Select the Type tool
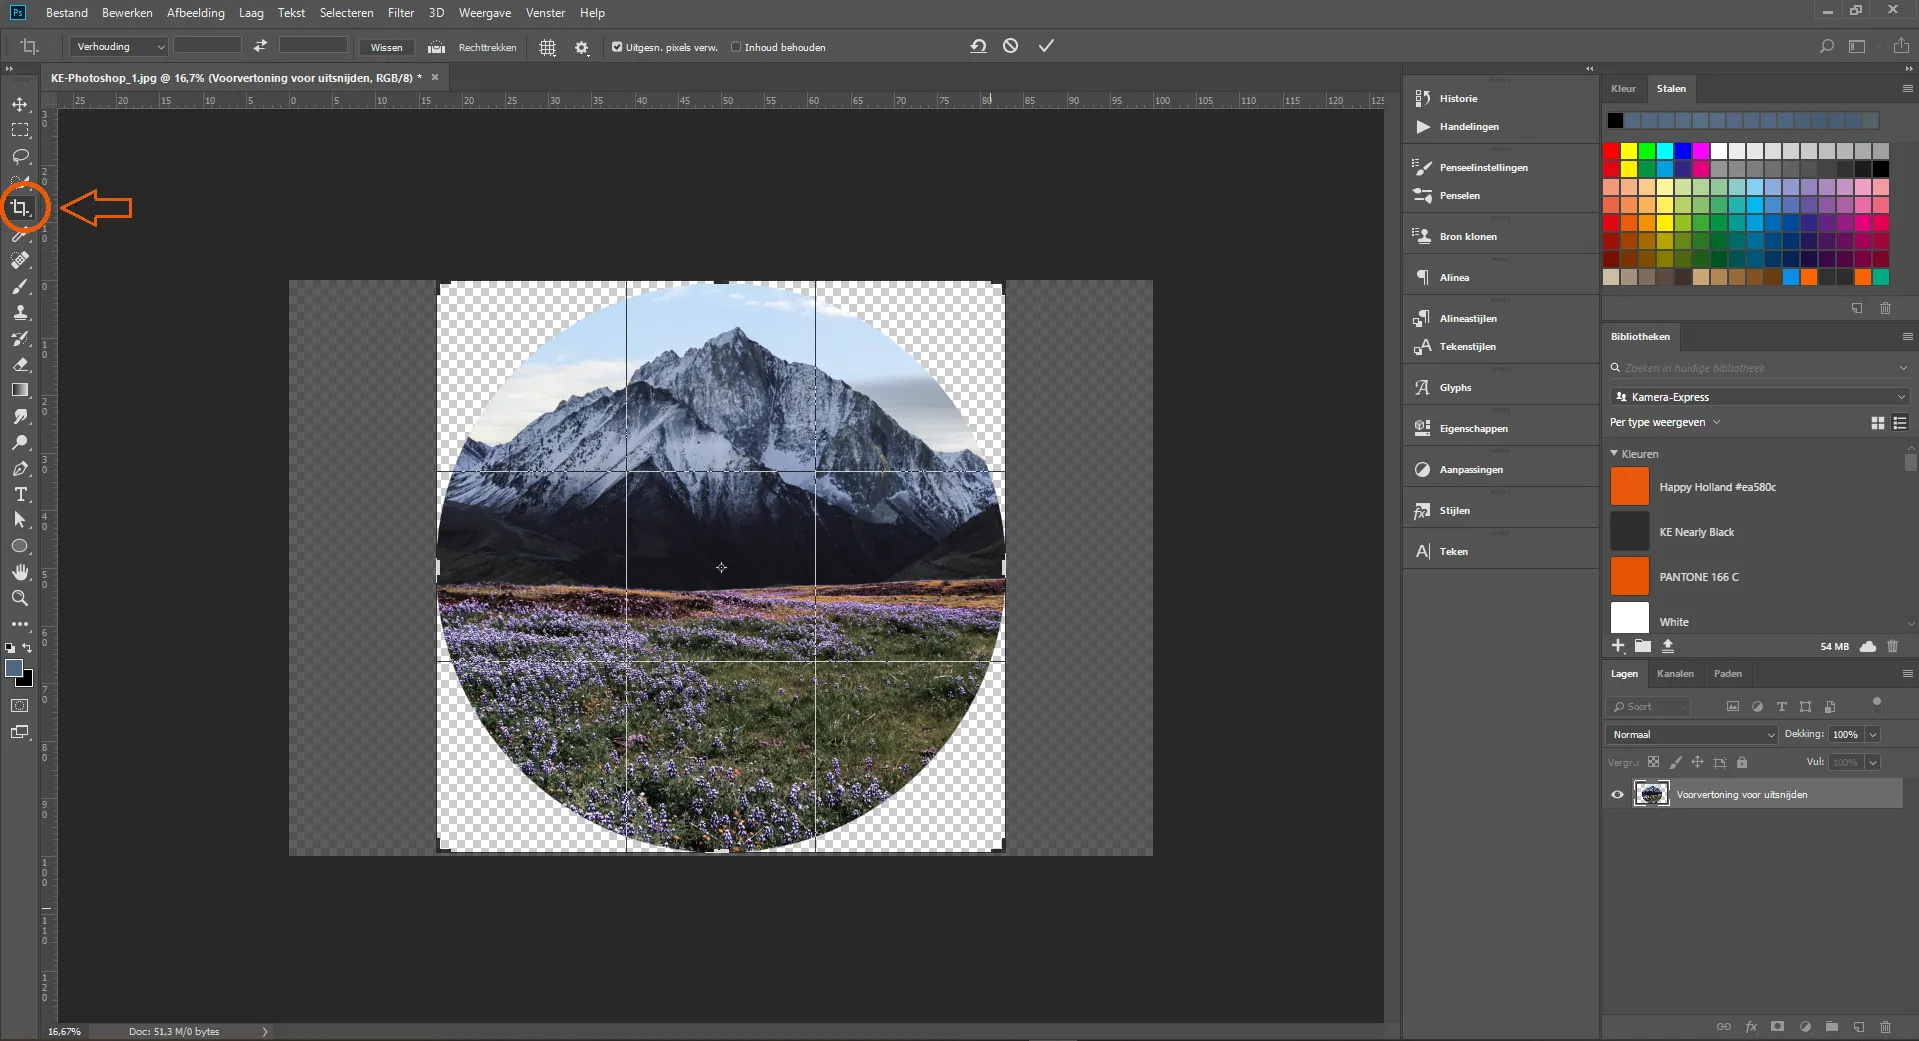 20,495
